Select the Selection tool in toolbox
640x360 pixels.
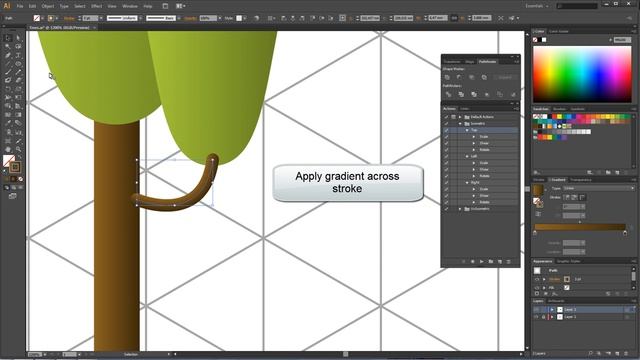point(8,38)
